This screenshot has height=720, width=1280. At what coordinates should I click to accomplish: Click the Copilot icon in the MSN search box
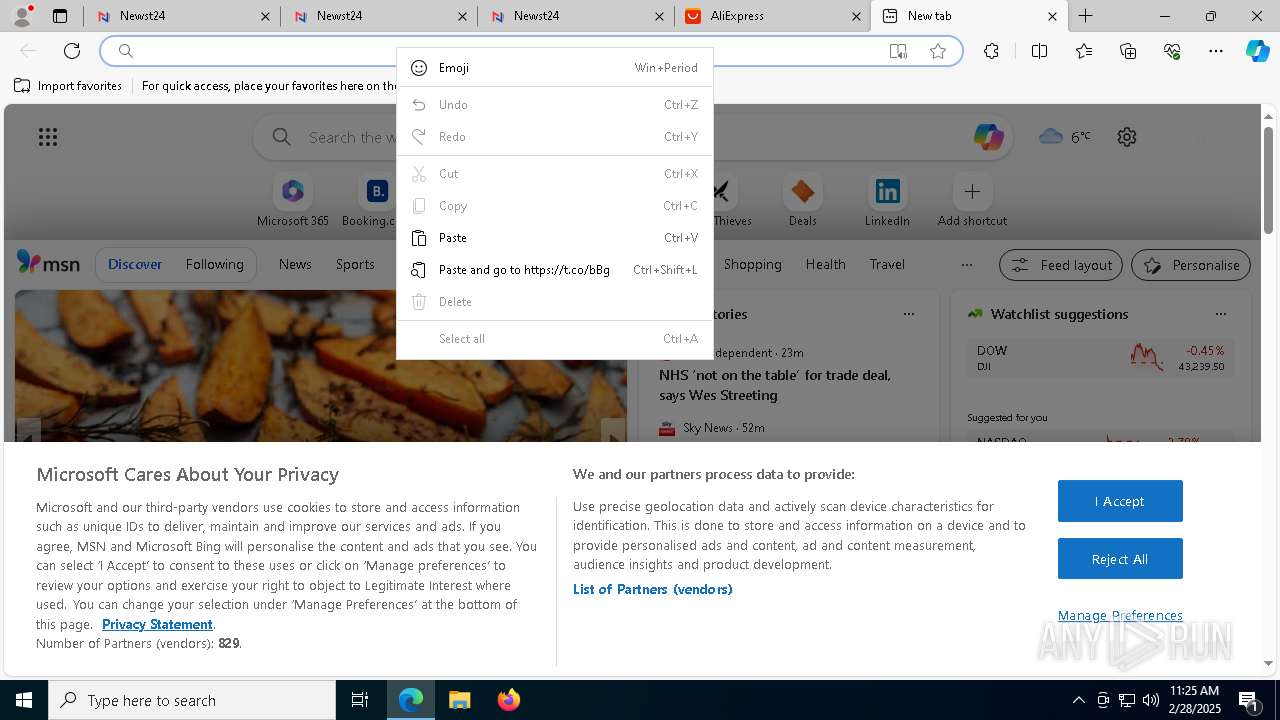coord(988,137)
